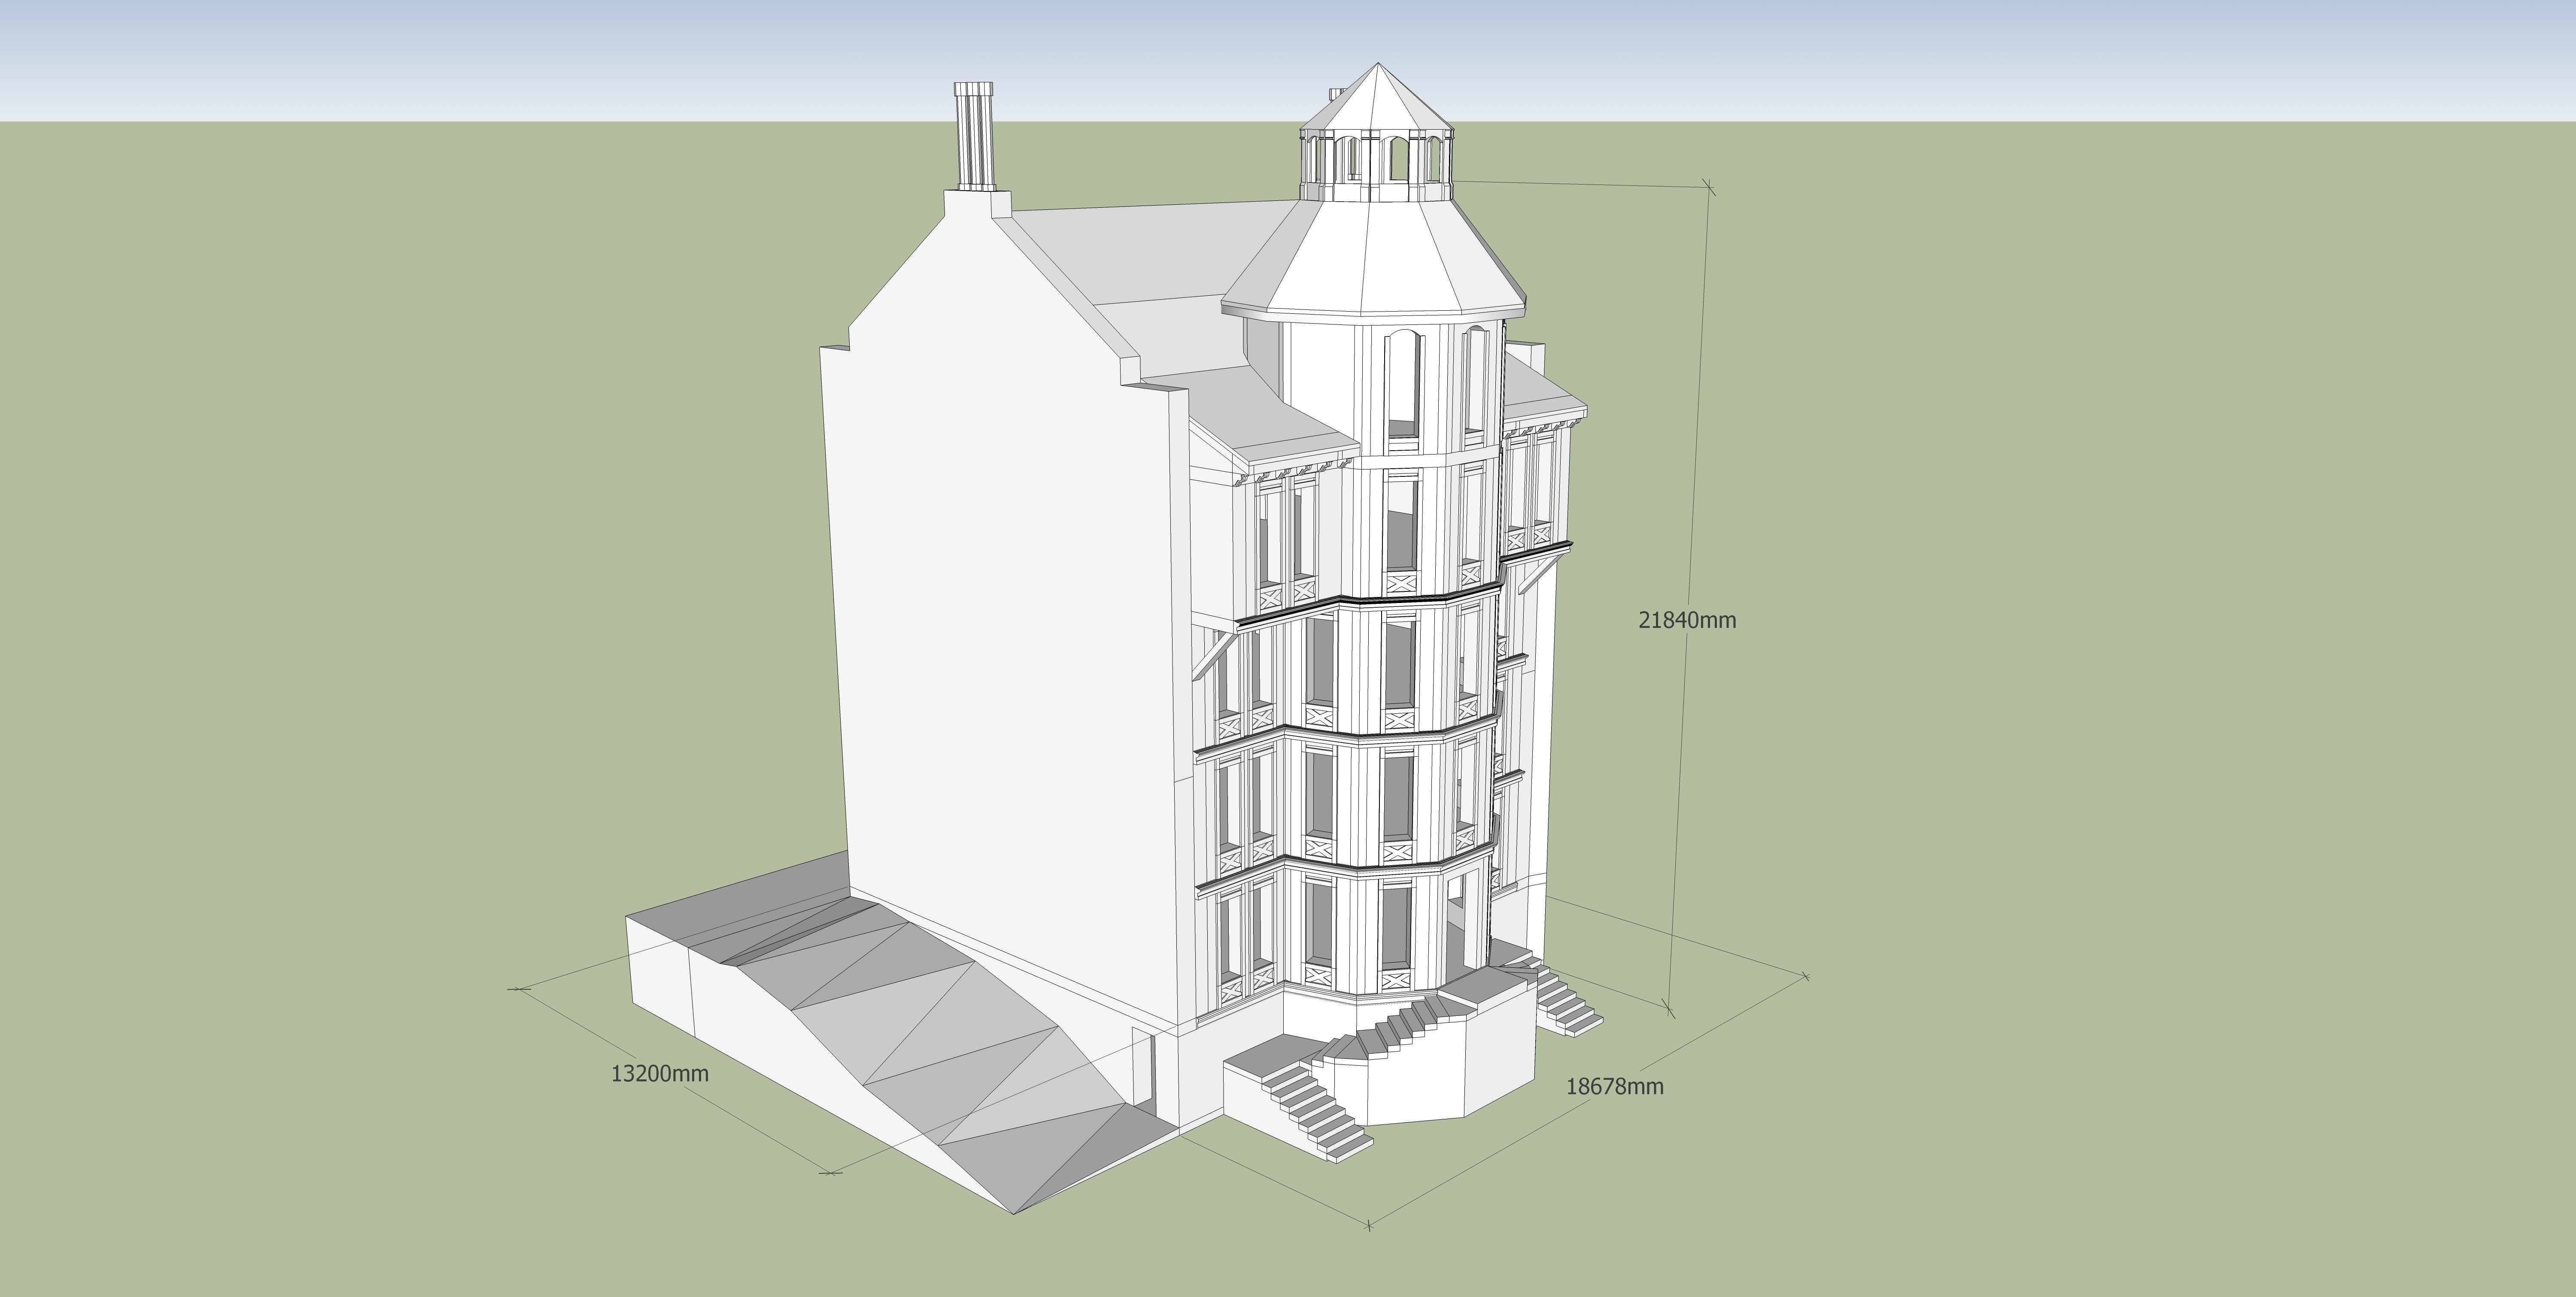
Task: Click the 18678mm dimension label
Action: pyautogui.click(x=1615, y=1086)
